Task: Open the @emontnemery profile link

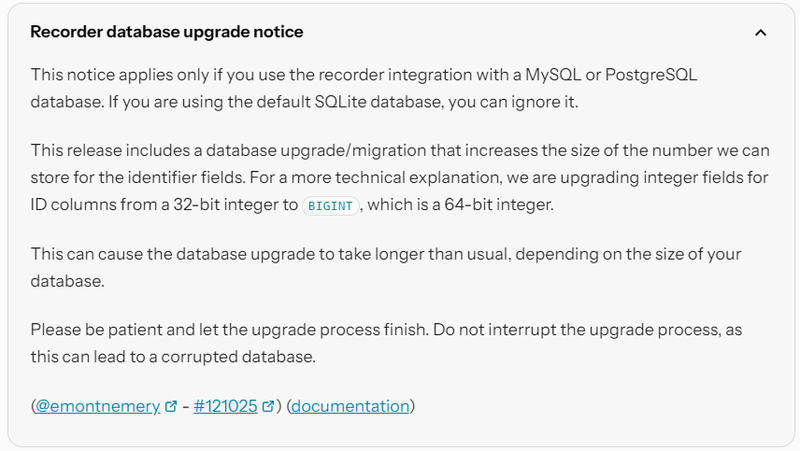Action: pyautogui.click(x=97, y=406)
